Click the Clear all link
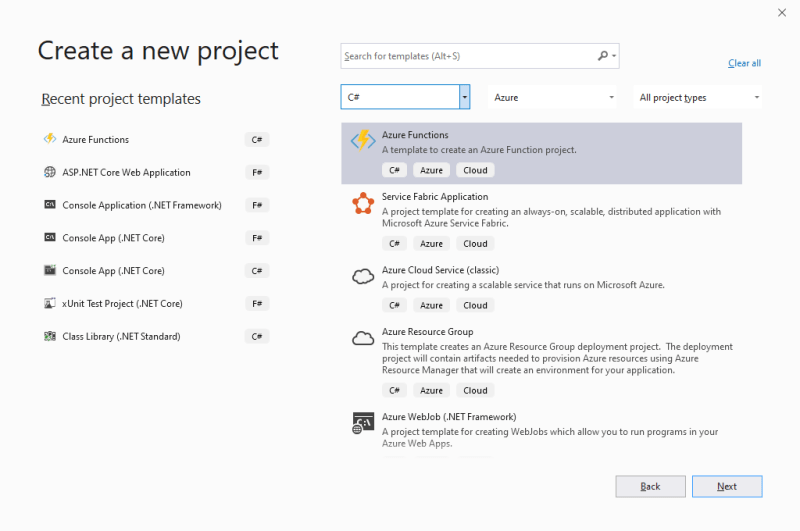The image size is (800, 531). (x=744, y=63)
